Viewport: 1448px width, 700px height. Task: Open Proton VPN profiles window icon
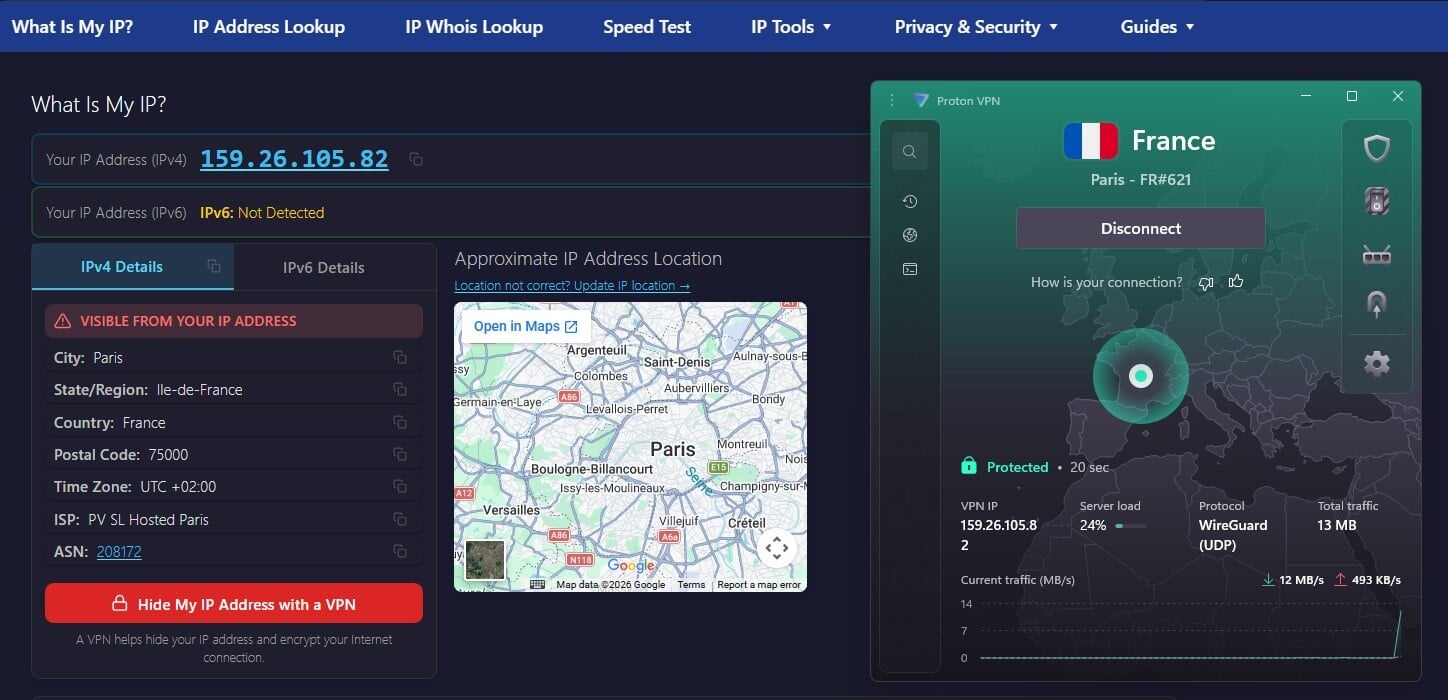(x=909, y=269)
